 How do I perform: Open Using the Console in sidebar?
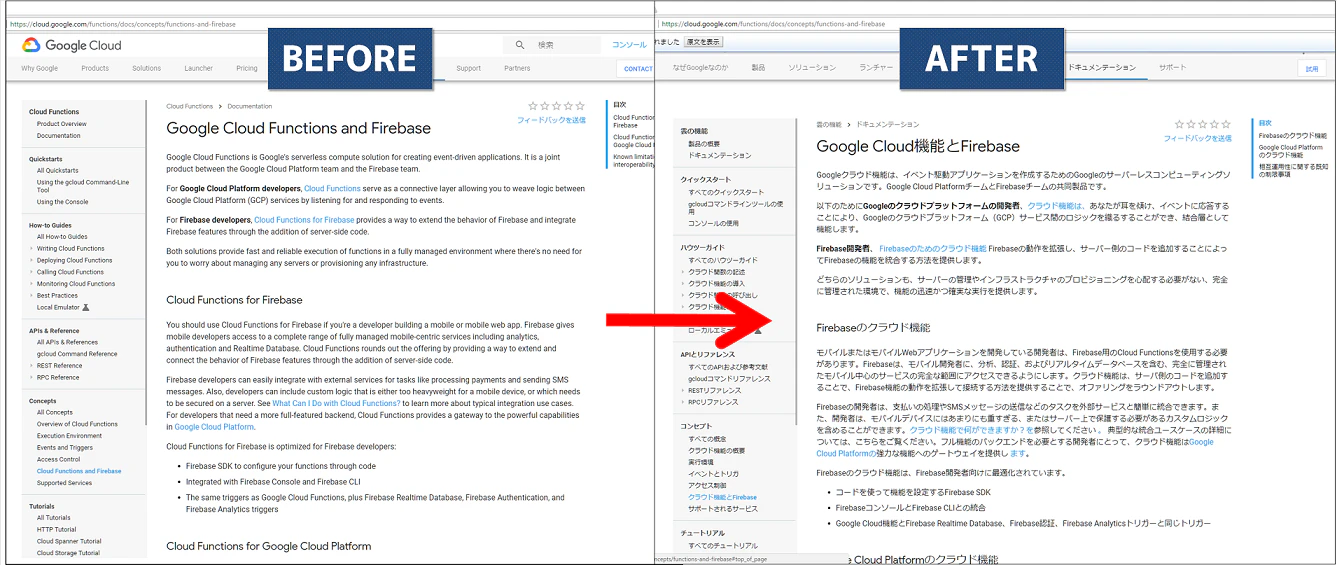(x=63, y=202)
